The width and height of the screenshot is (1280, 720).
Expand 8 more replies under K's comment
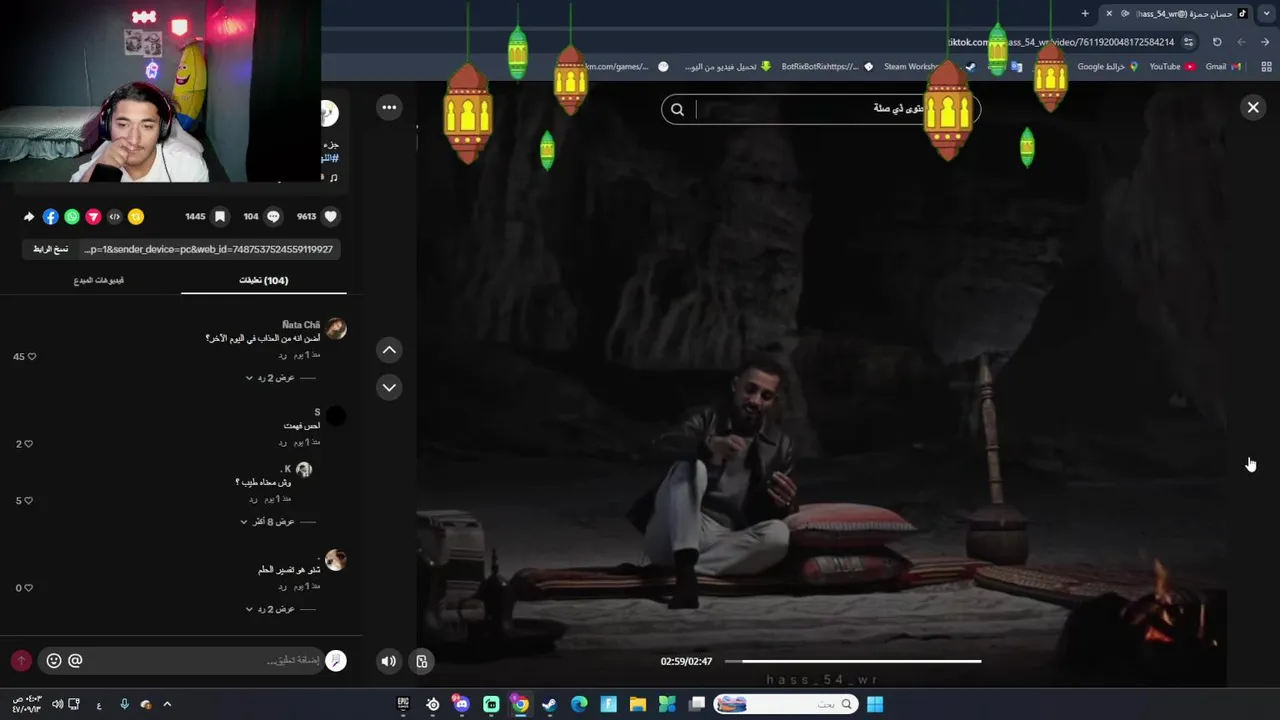pos(268,522)
